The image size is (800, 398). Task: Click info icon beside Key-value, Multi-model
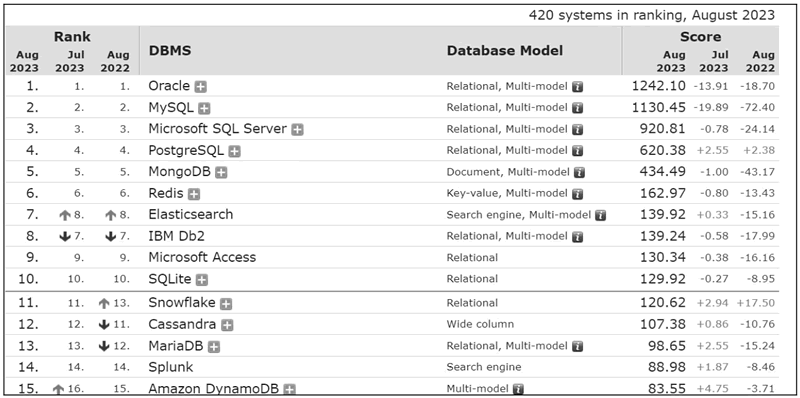coord(578,194)
